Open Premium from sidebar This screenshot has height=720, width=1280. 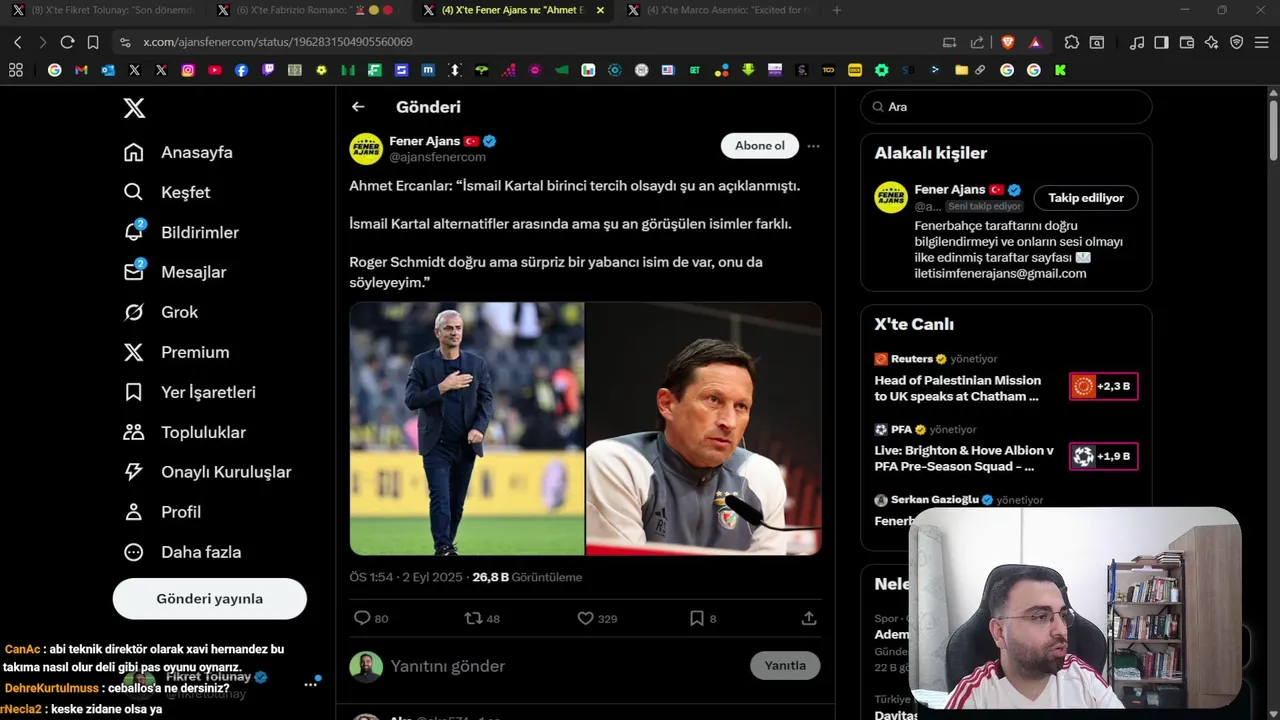point(175,352)
